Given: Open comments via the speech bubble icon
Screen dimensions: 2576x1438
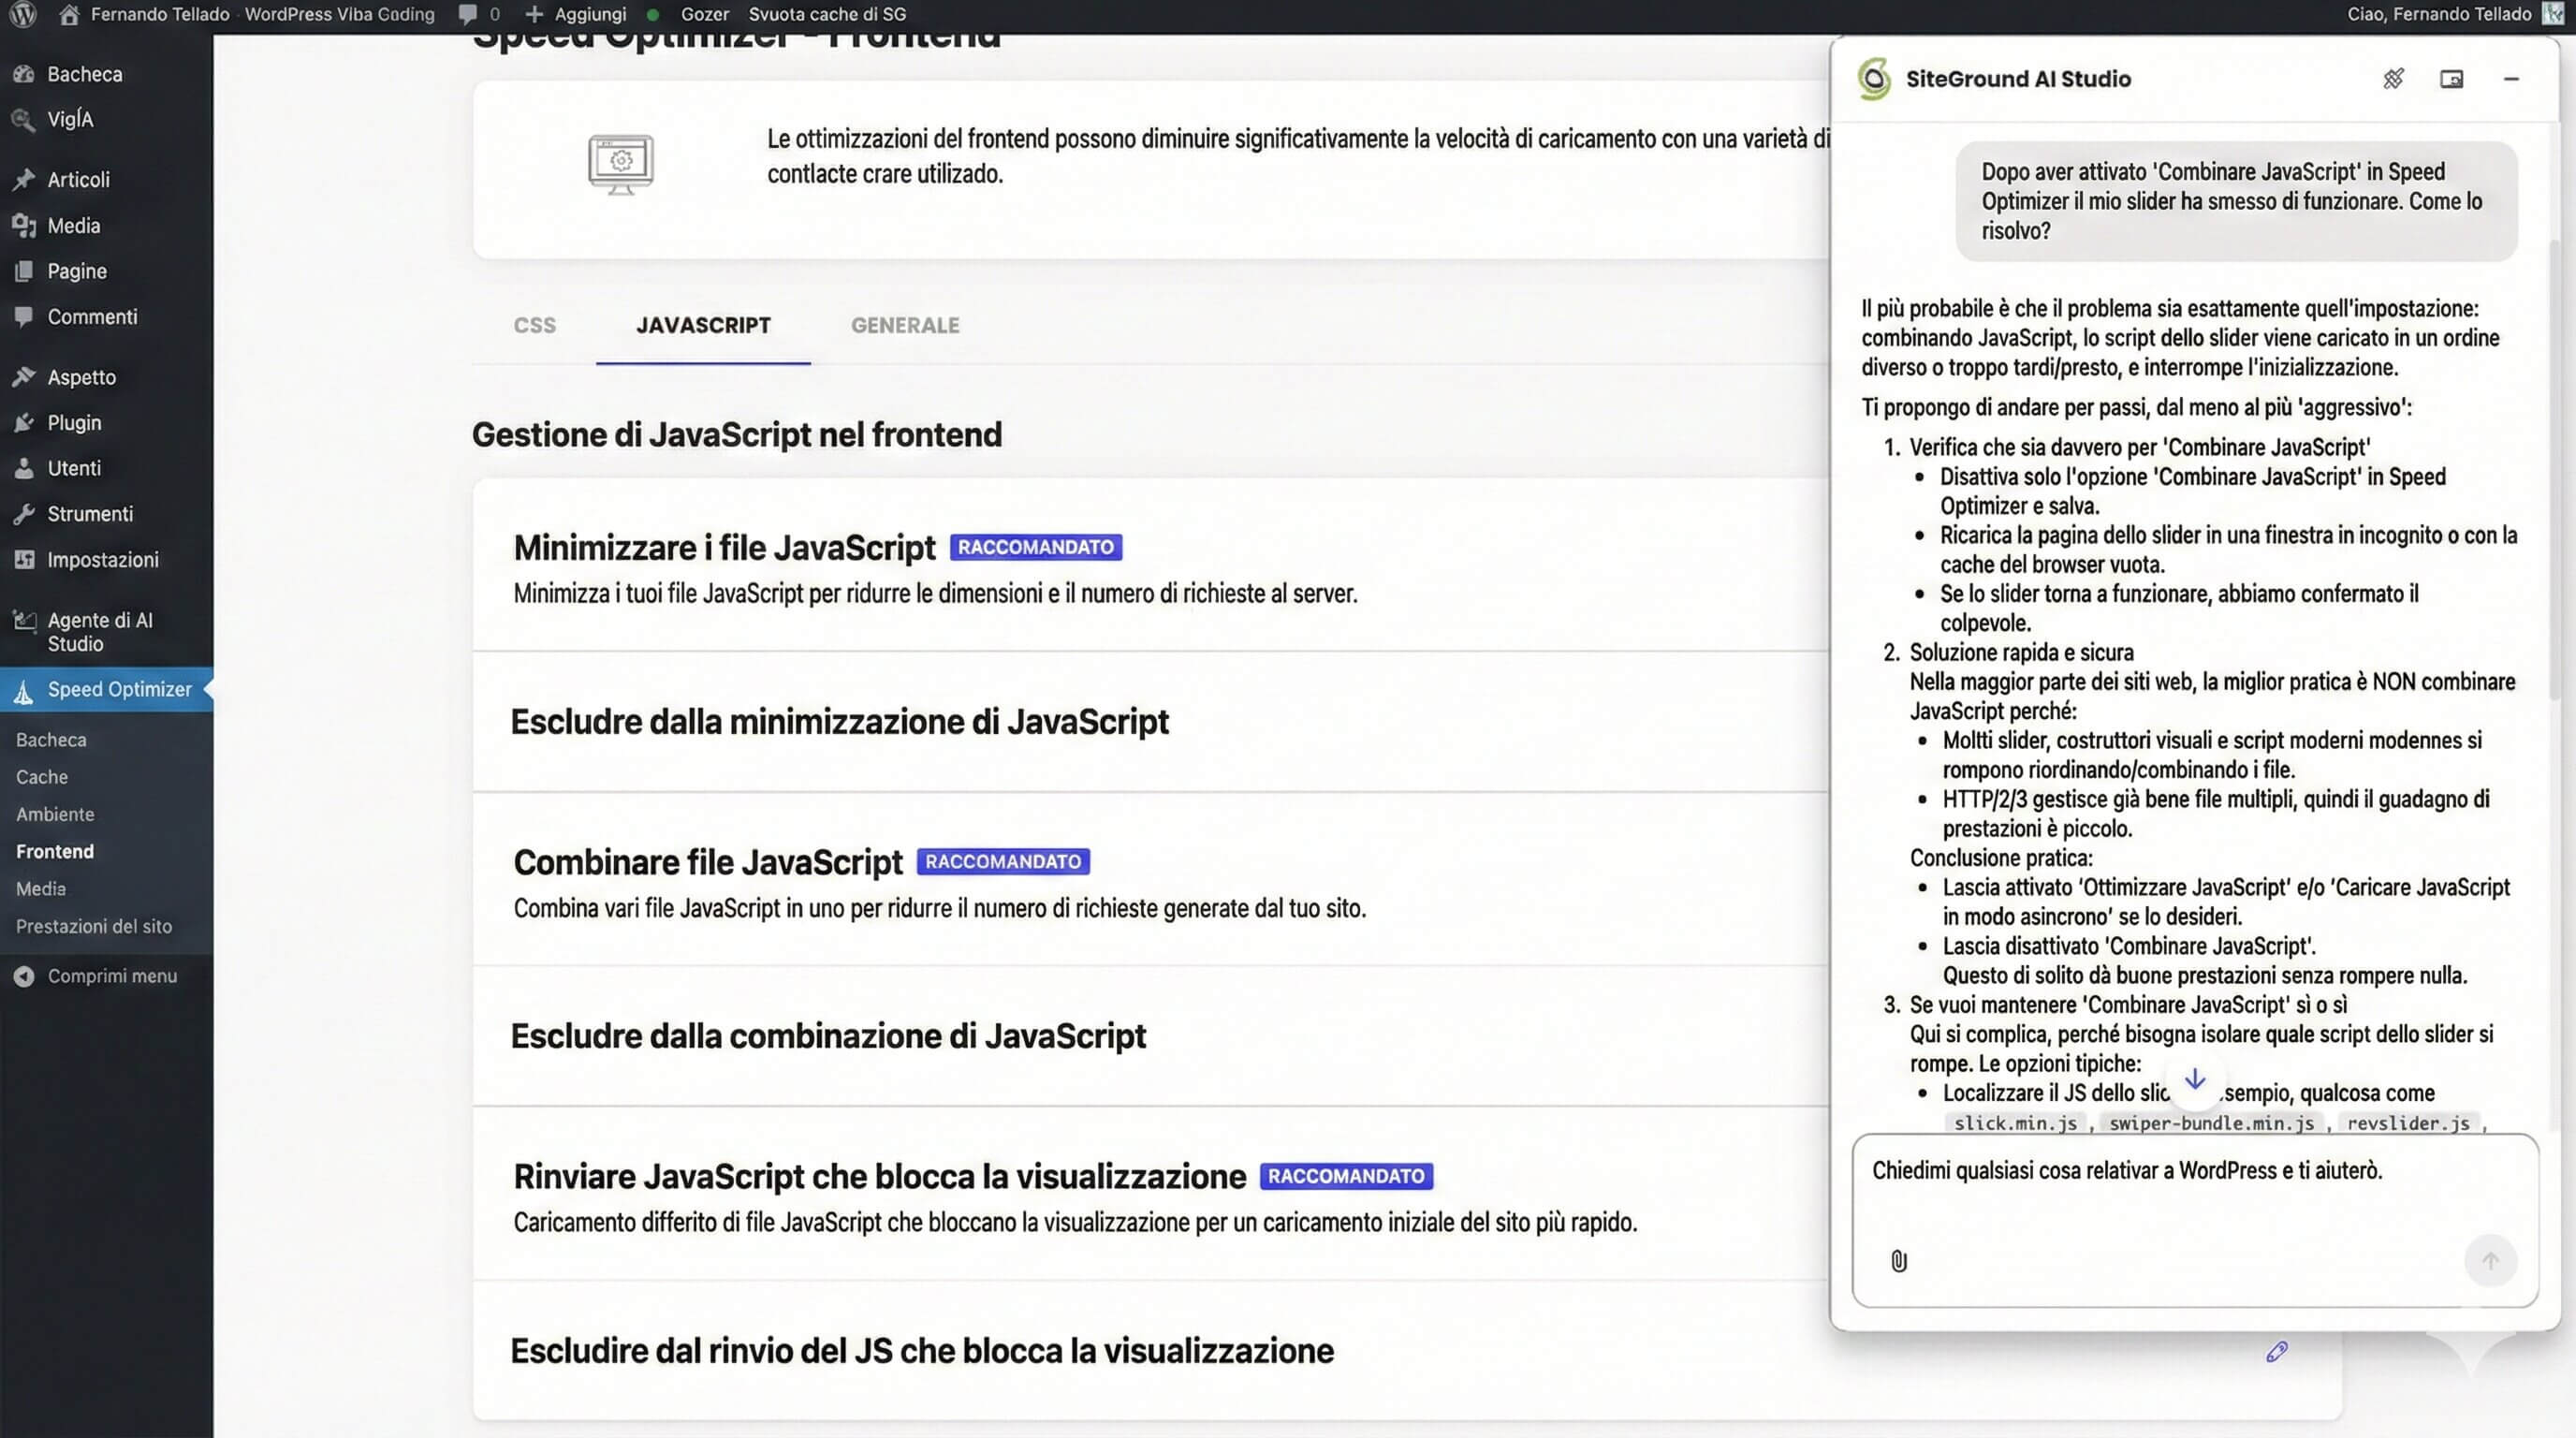Looking at the screenshot, I should [467, 14].
